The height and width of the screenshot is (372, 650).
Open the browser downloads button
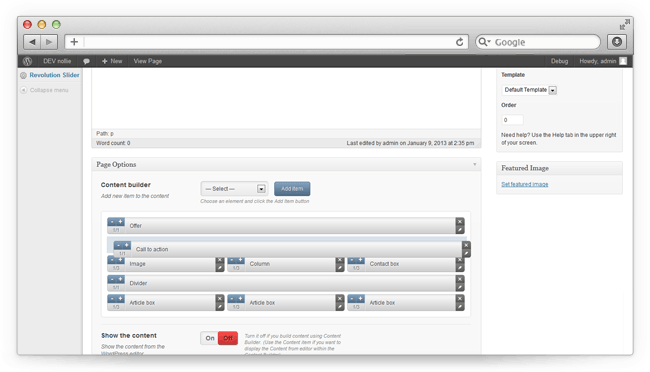click(617, 42)
